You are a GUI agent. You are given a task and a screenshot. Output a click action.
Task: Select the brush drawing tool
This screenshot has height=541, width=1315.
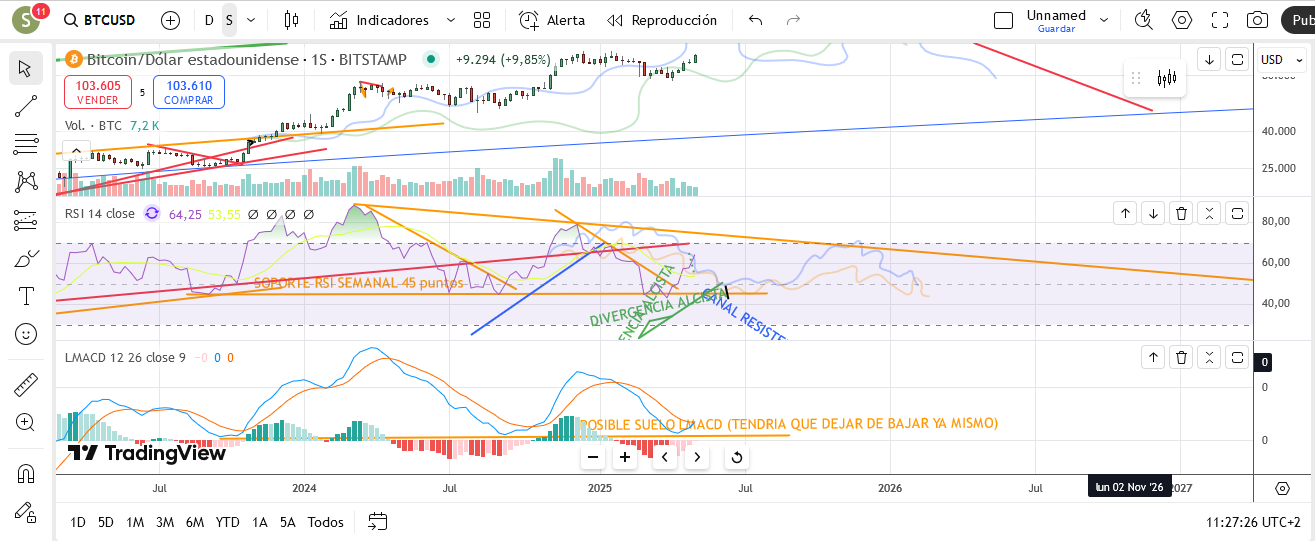pyautogui.click(x=26, y=258)
